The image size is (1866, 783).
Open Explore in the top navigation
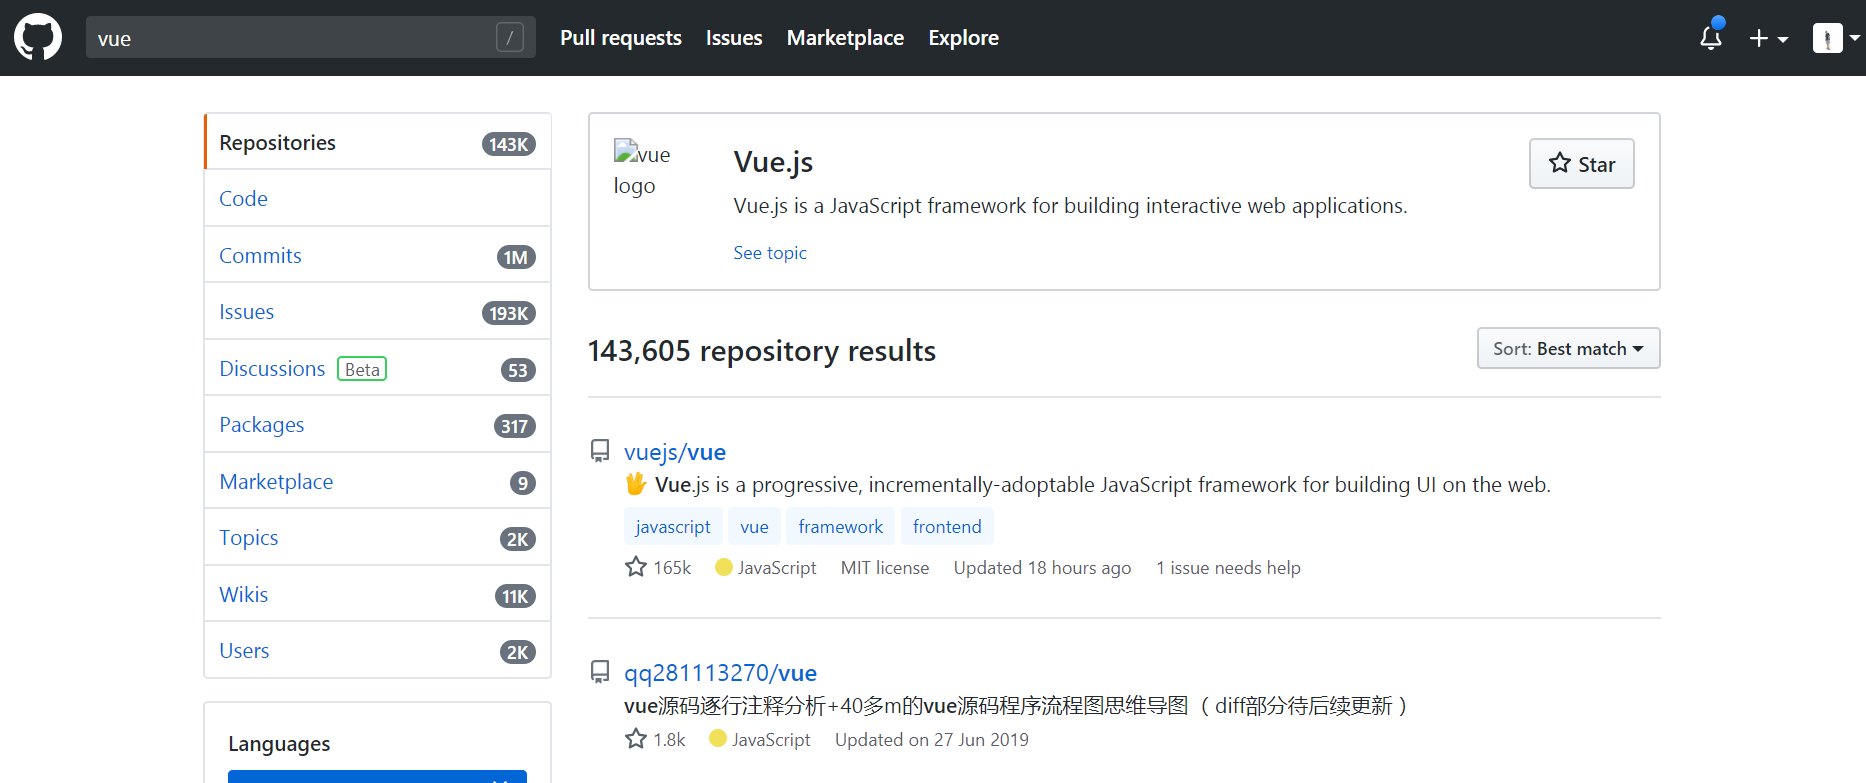963,38
